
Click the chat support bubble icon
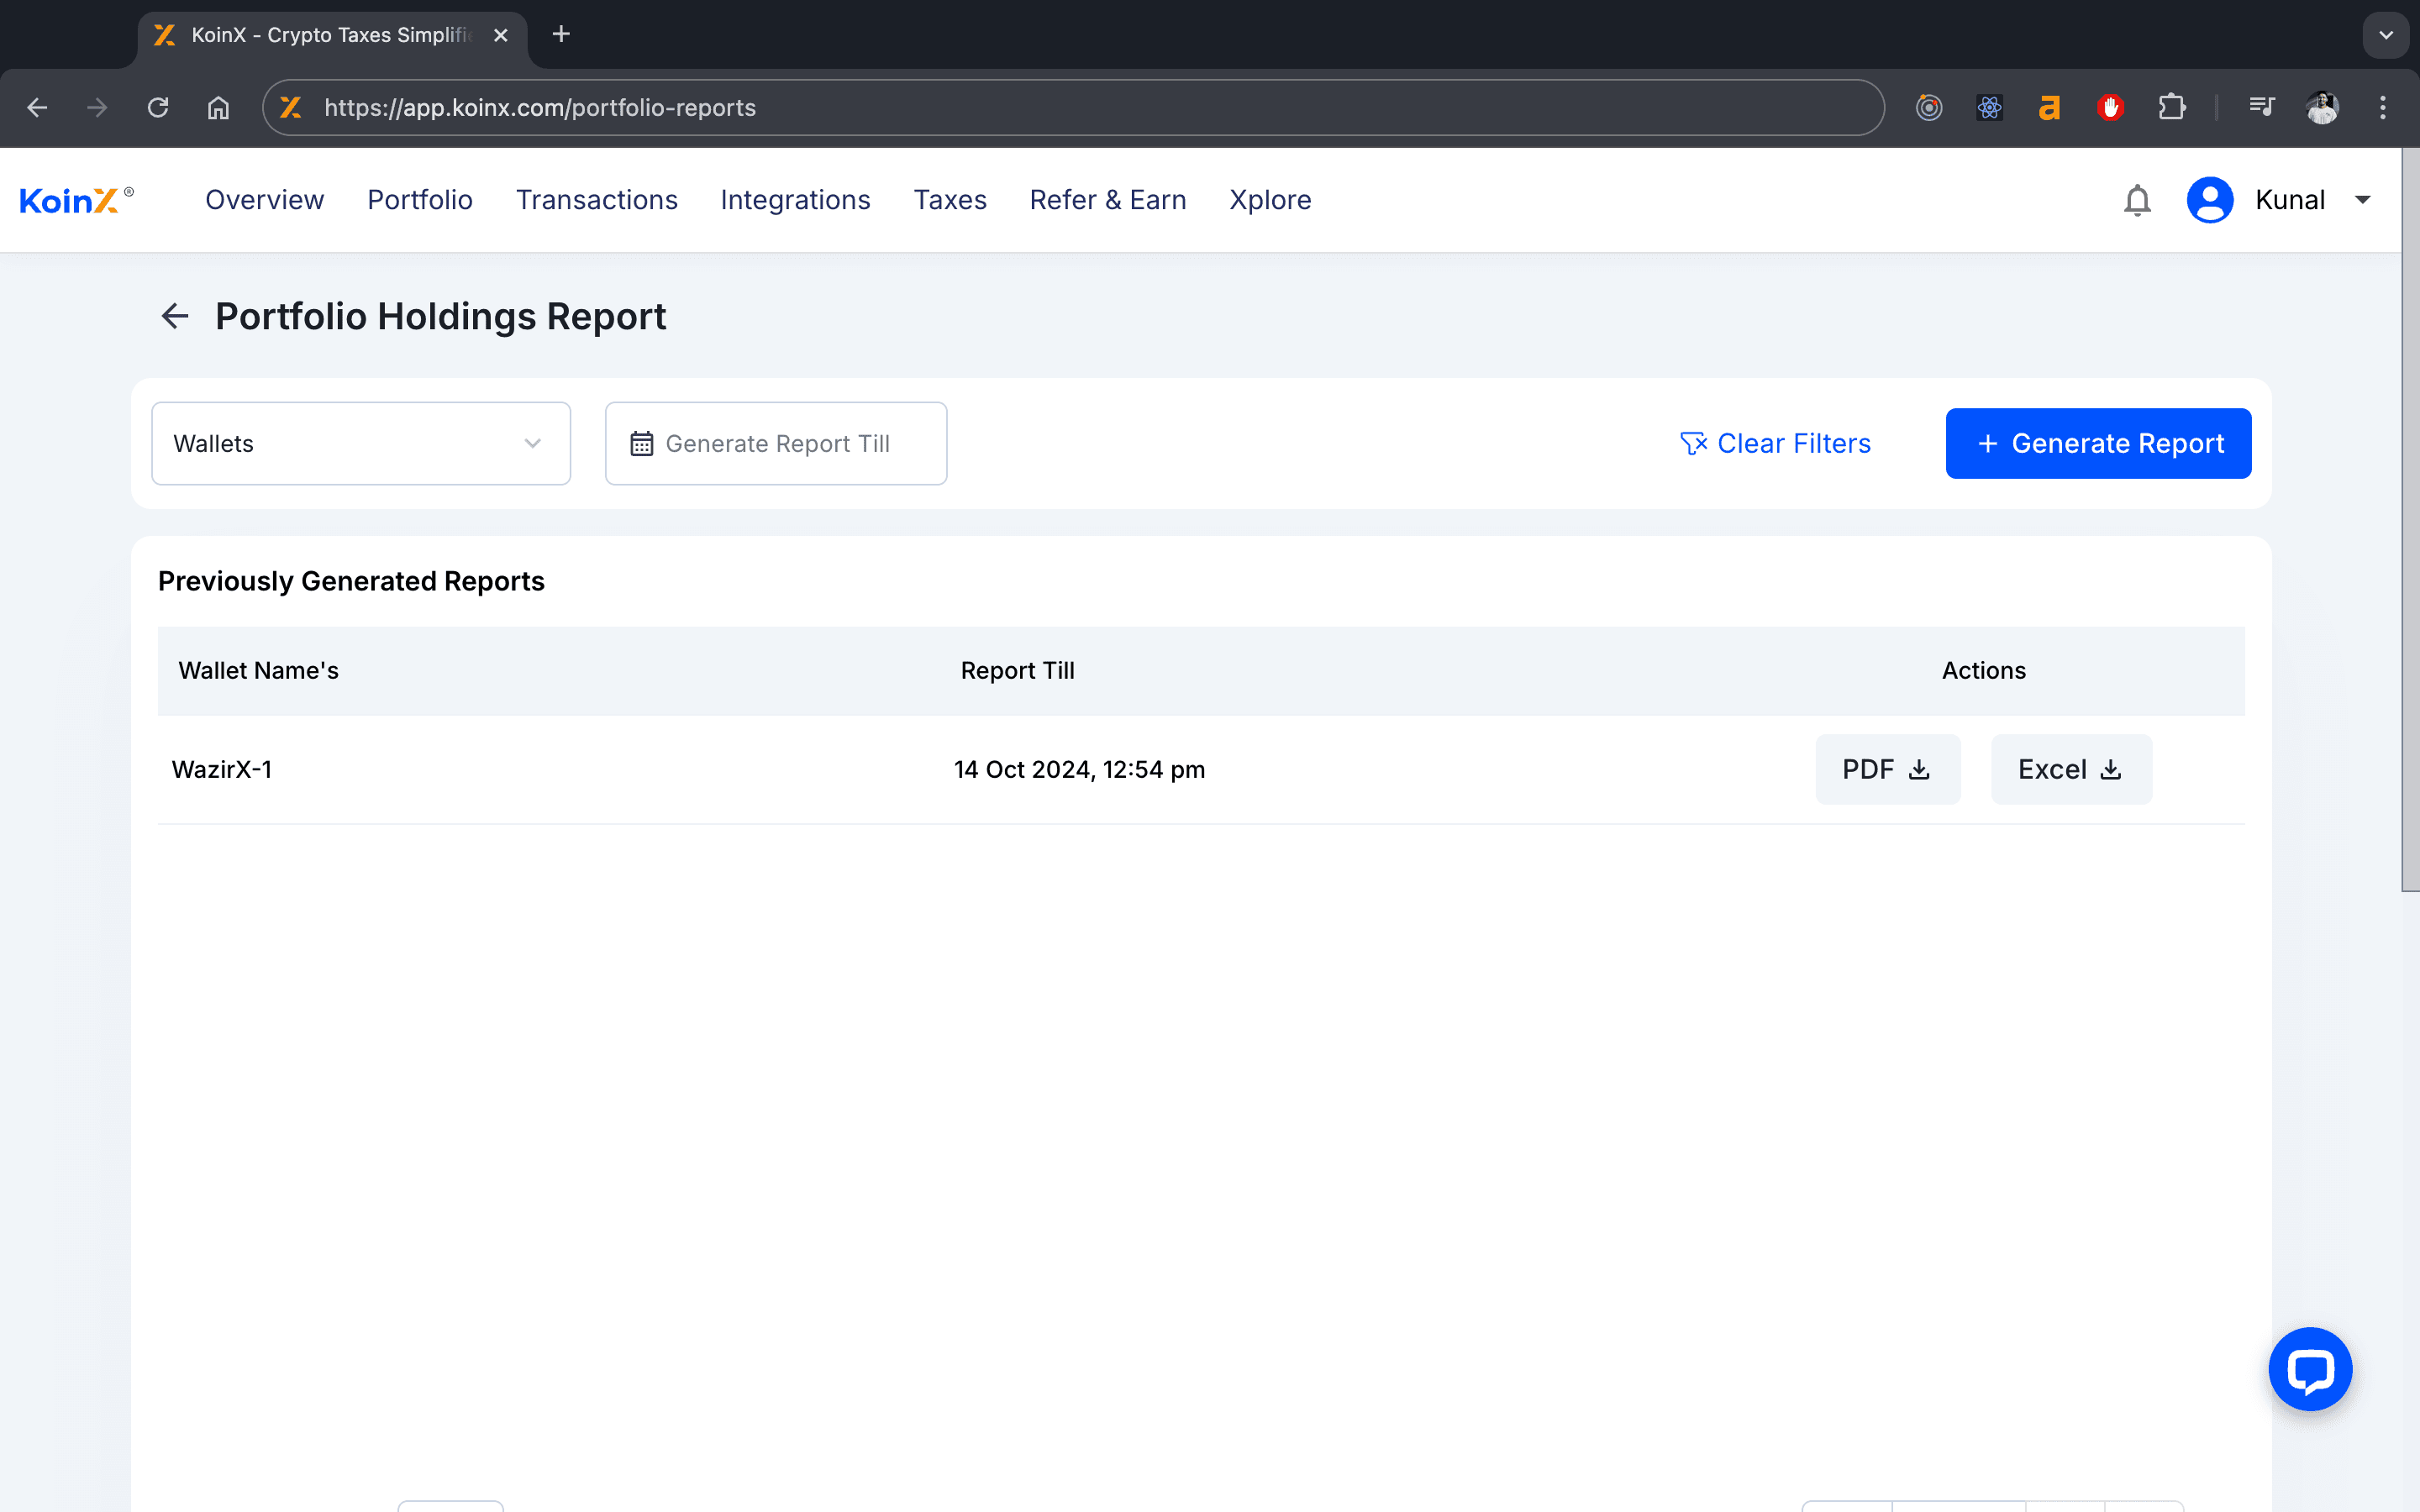pos(2310,1369)
